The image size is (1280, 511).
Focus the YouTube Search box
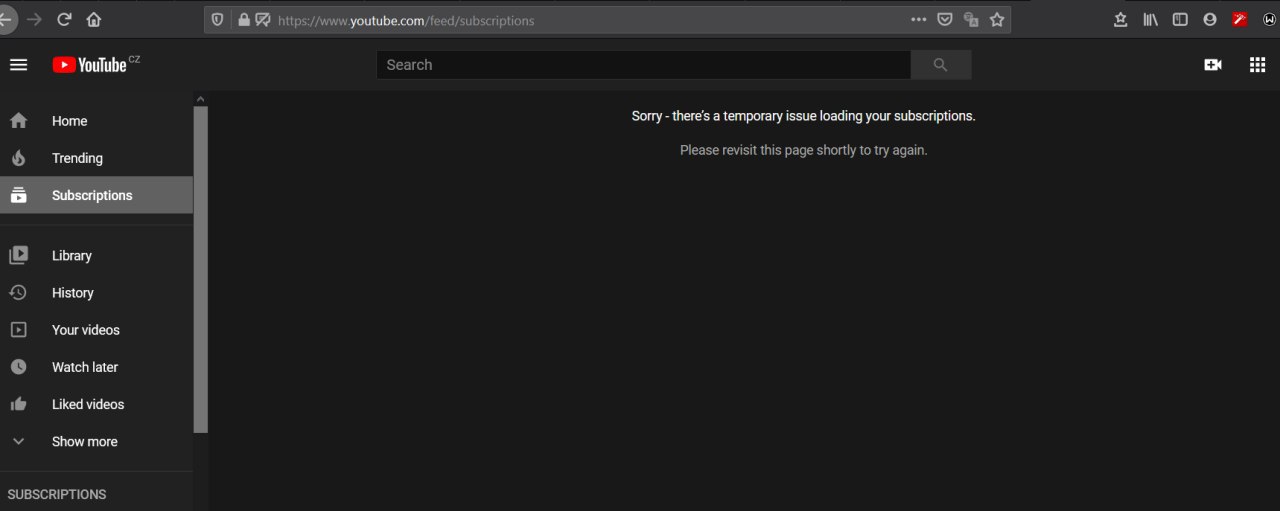pyautogui.click(x=643, y=65)
